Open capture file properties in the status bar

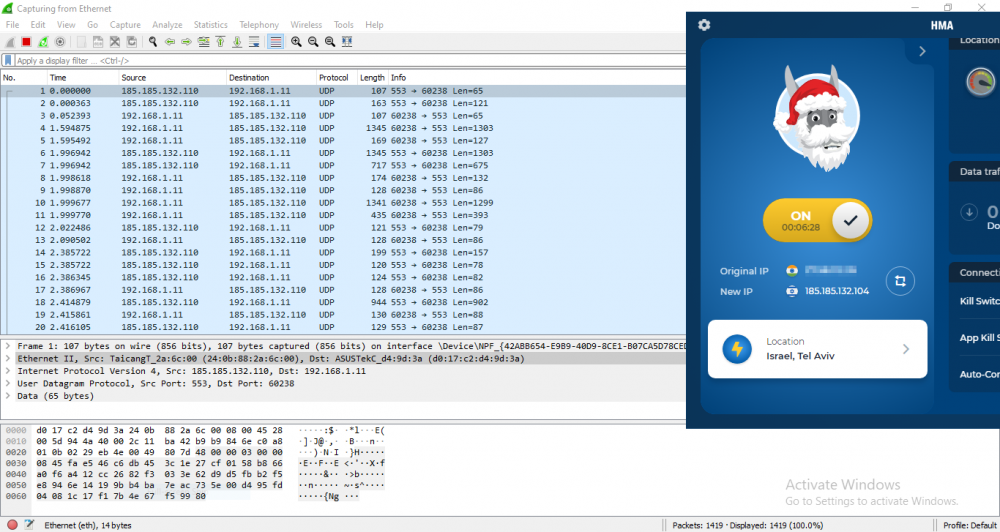pyautogui.click(x=29, y=525)
